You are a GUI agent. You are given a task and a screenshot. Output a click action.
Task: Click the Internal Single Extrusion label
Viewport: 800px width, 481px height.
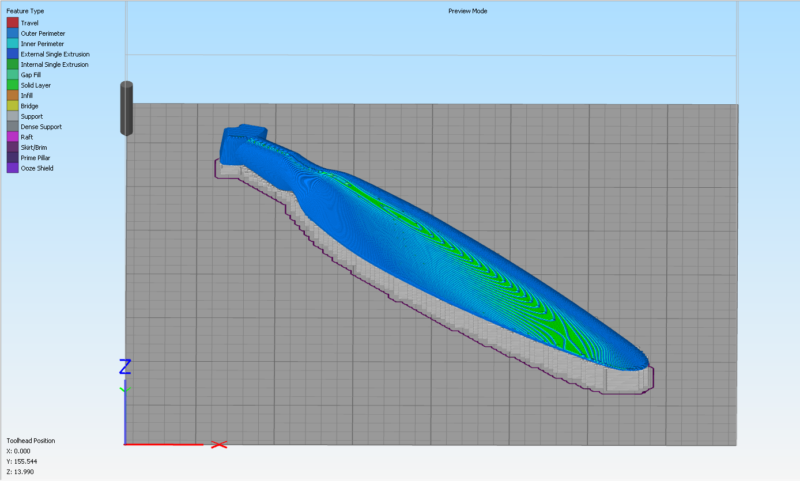(x=54, y=64)
